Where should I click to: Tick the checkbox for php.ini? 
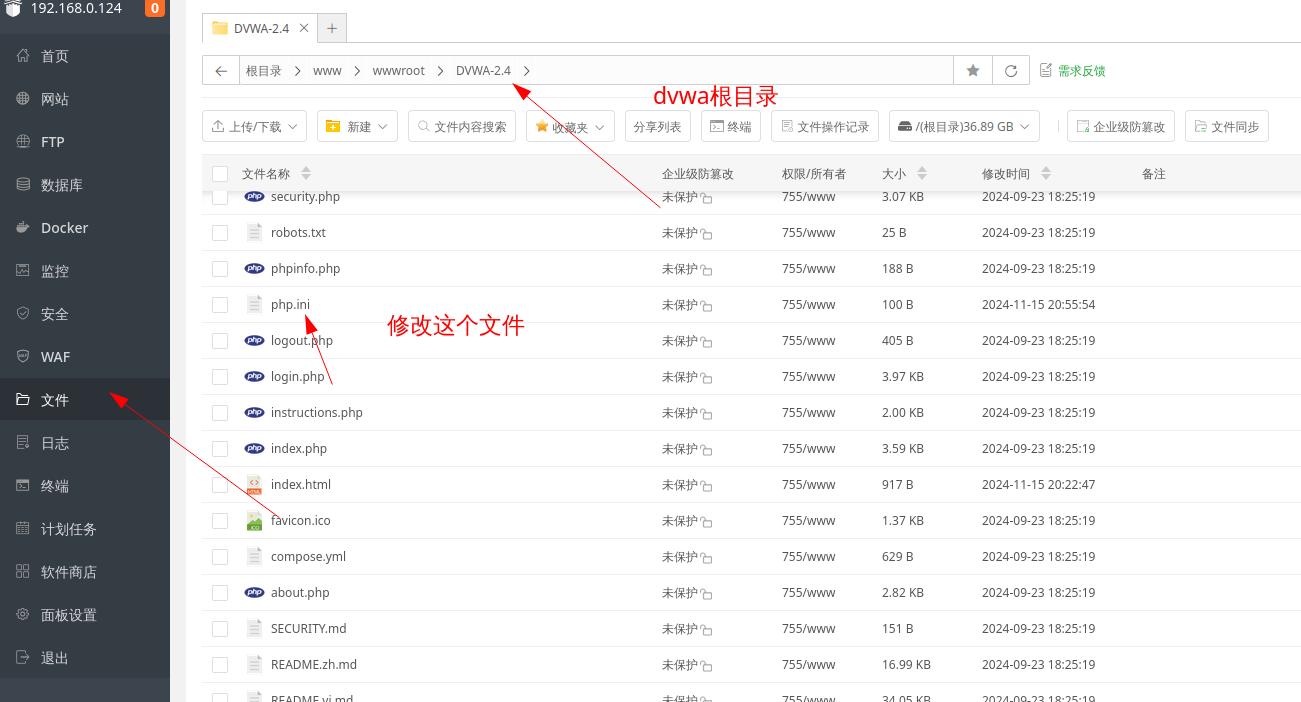pos(220,305)
